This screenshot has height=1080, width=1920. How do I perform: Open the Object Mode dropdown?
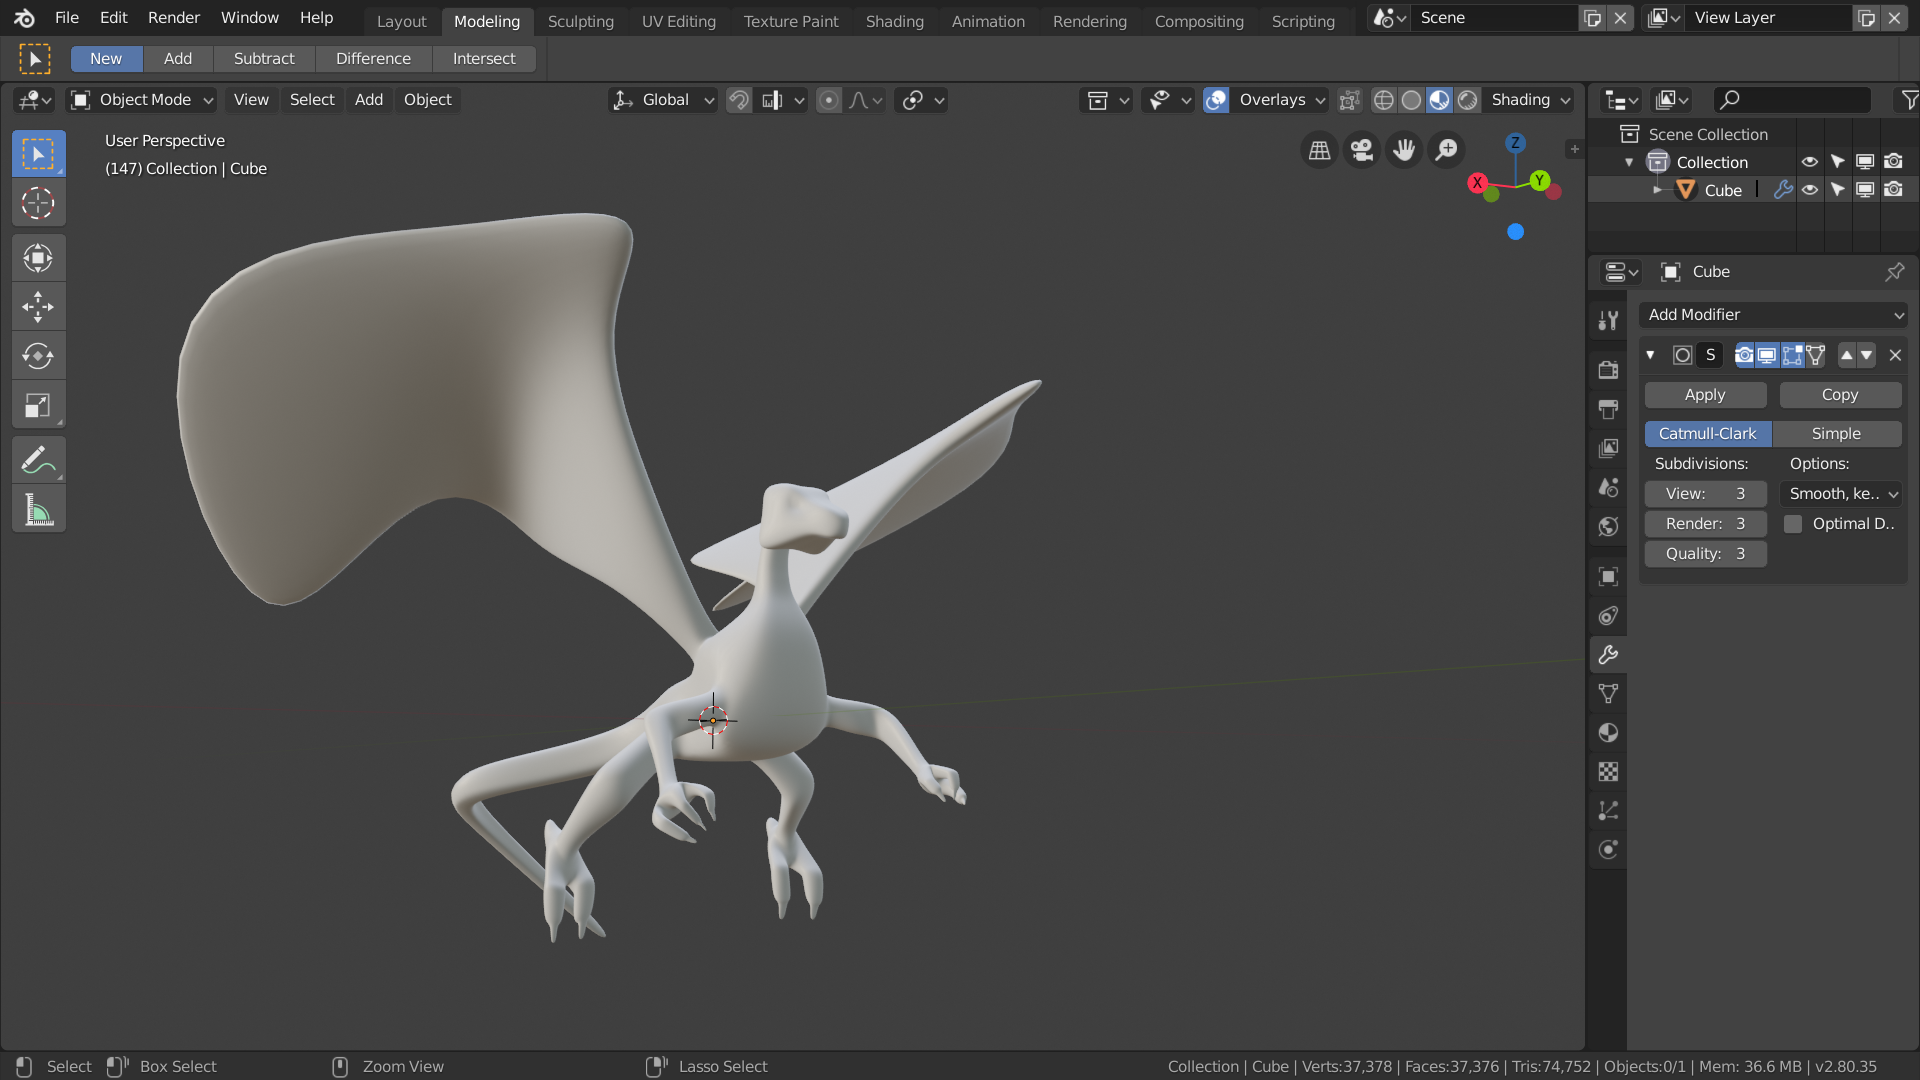[x=142, y=100]
